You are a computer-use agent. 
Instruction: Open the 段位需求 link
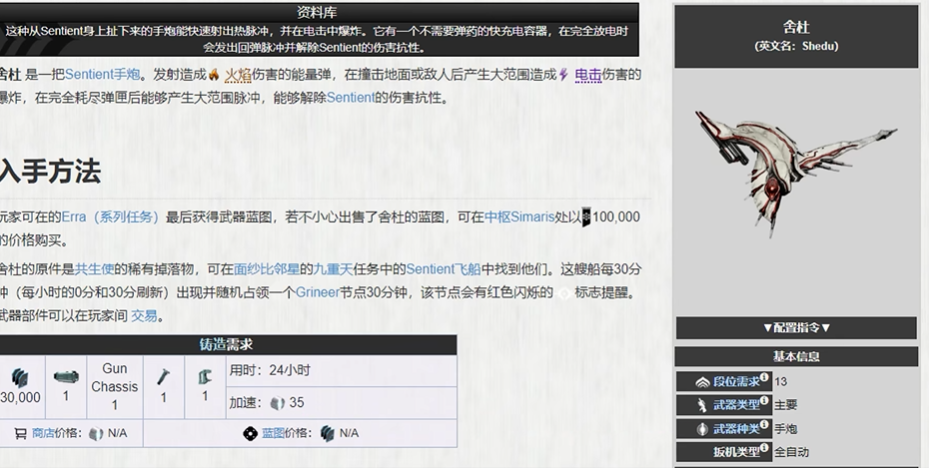pyautogui.click(x=736, y=382)
